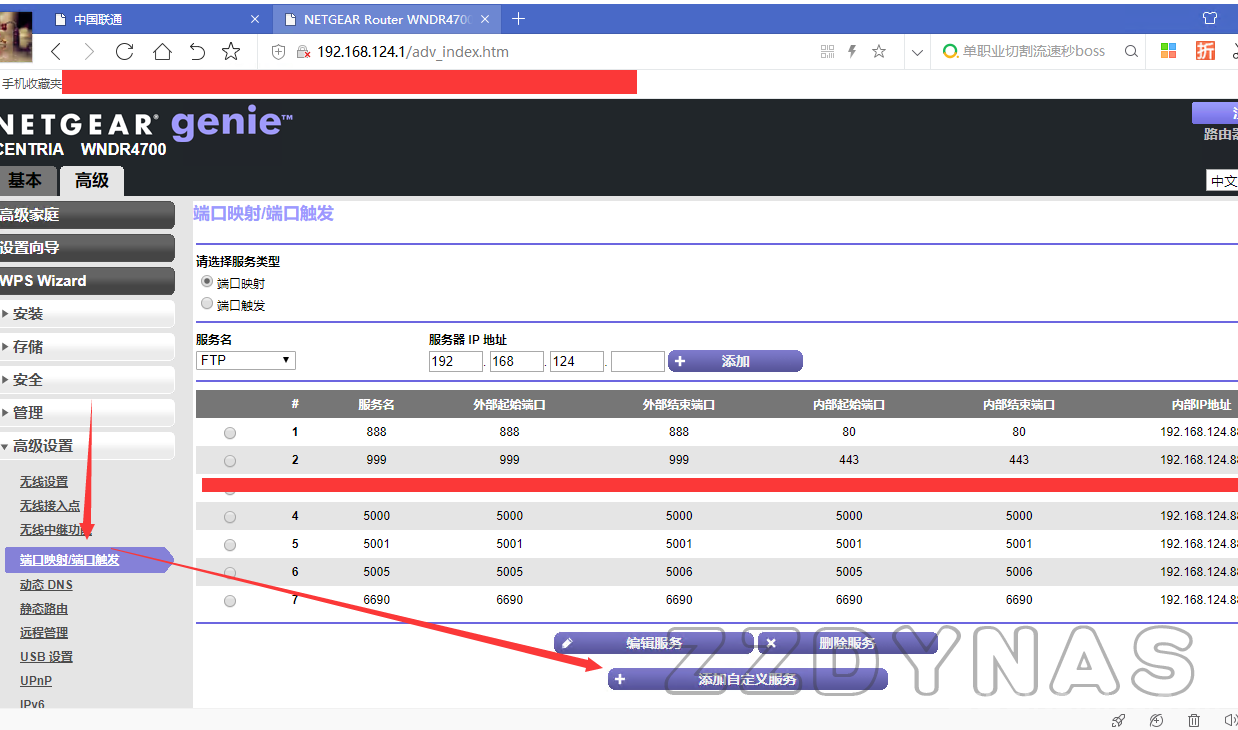Click the 添加 button
This screenshot has height=730, width=1238.
click(x=735, y=361)
